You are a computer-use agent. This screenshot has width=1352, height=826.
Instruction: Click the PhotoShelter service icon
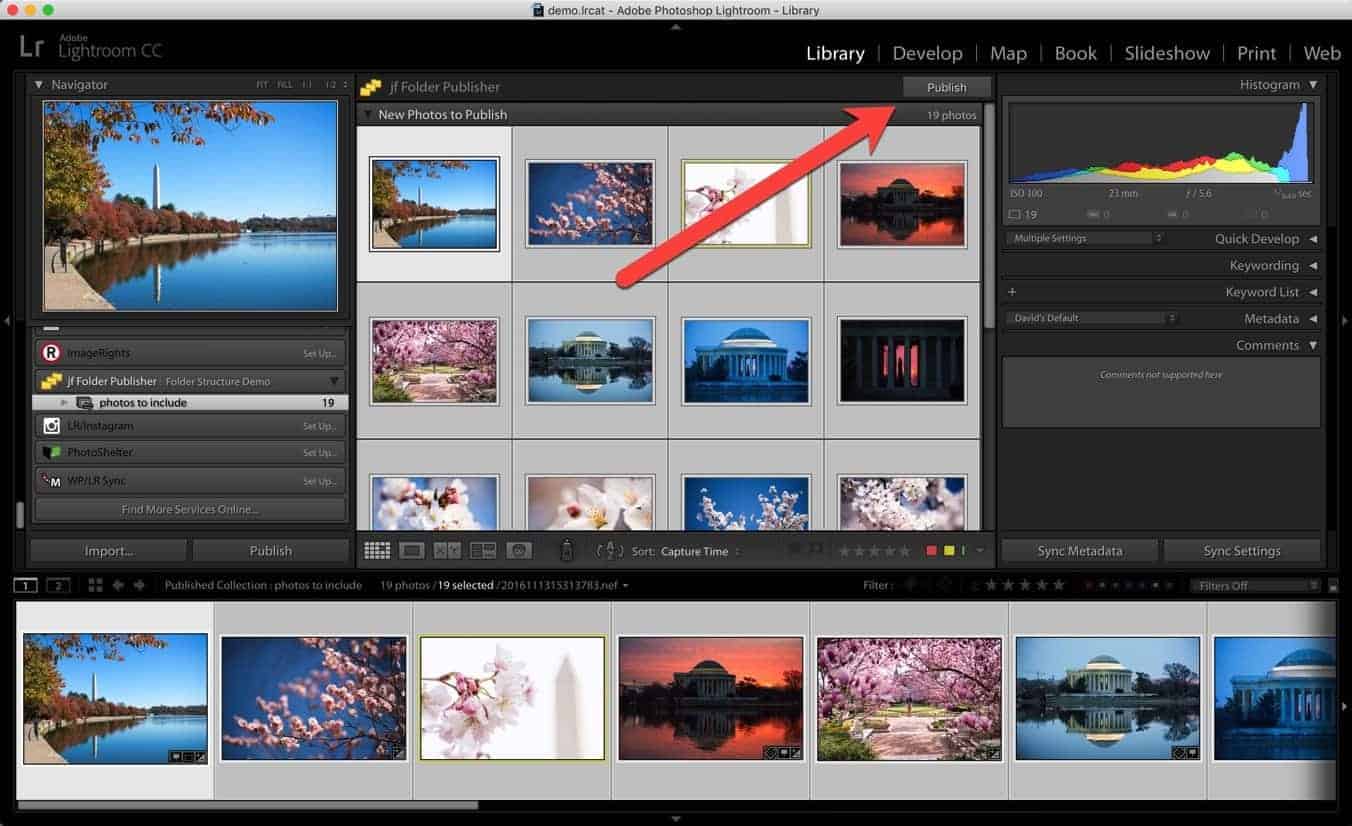pyautogui.click(x=51, y=453)
